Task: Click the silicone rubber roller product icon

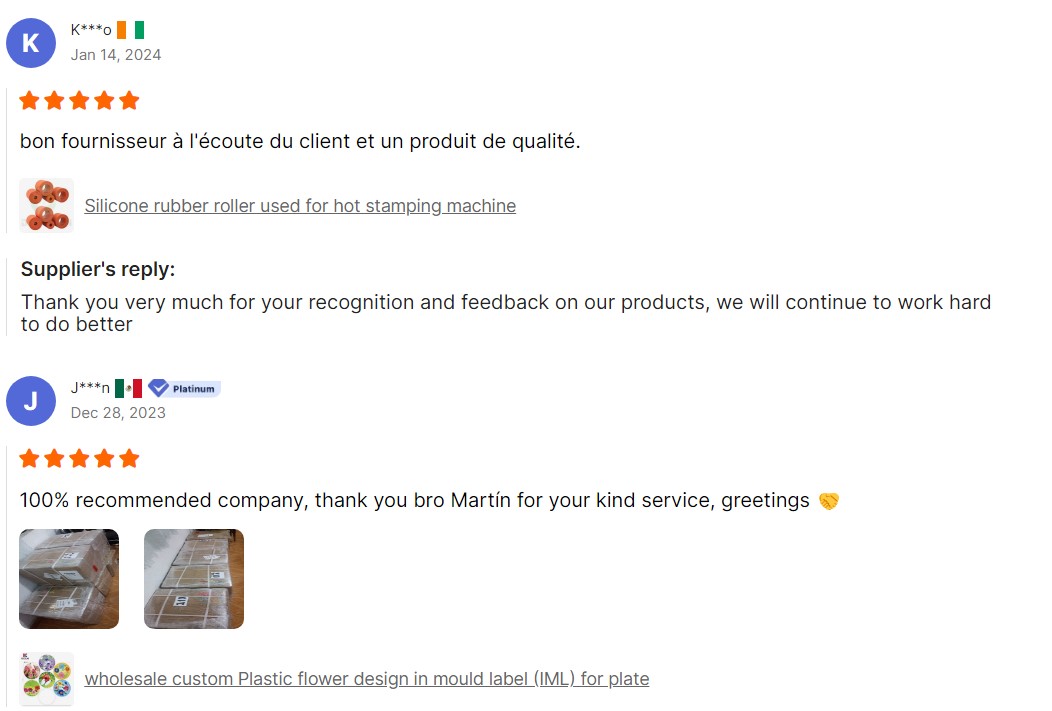Action: tap(47, 205)
